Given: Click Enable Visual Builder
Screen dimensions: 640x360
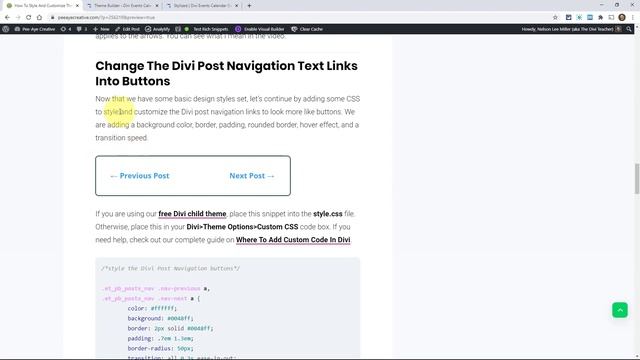Looking at the screenshot, I should pyautogui.click(x=260, y=29).
